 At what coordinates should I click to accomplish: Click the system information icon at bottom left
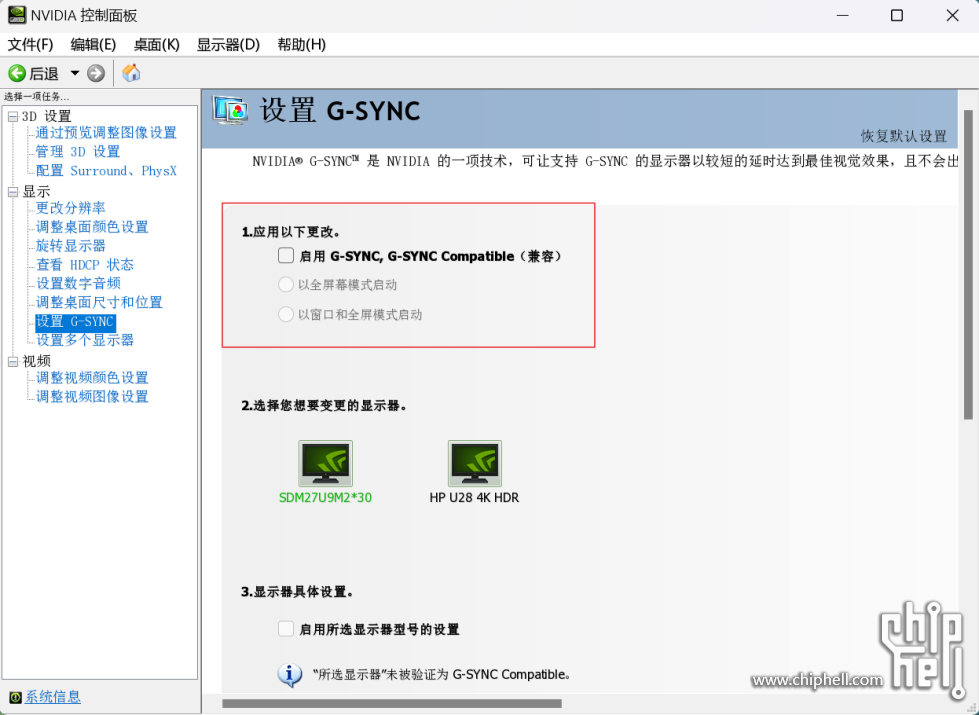(x=15, y=697)
